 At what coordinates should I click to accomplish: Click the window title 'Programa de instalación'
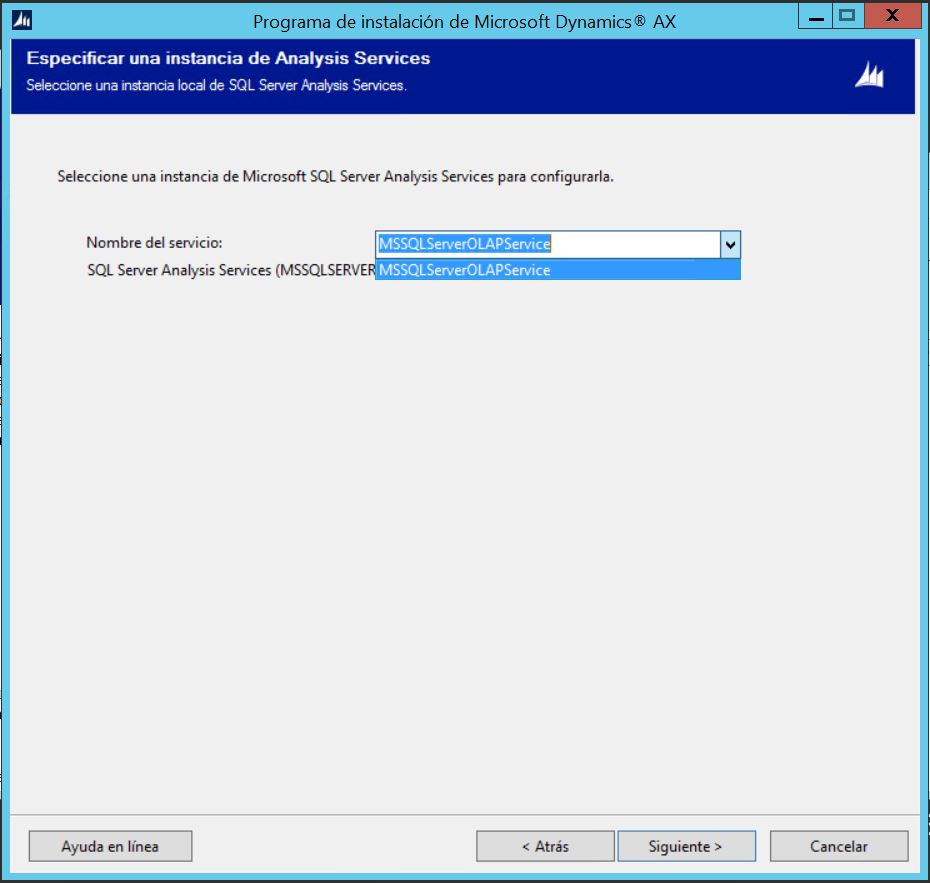point(464,22)
